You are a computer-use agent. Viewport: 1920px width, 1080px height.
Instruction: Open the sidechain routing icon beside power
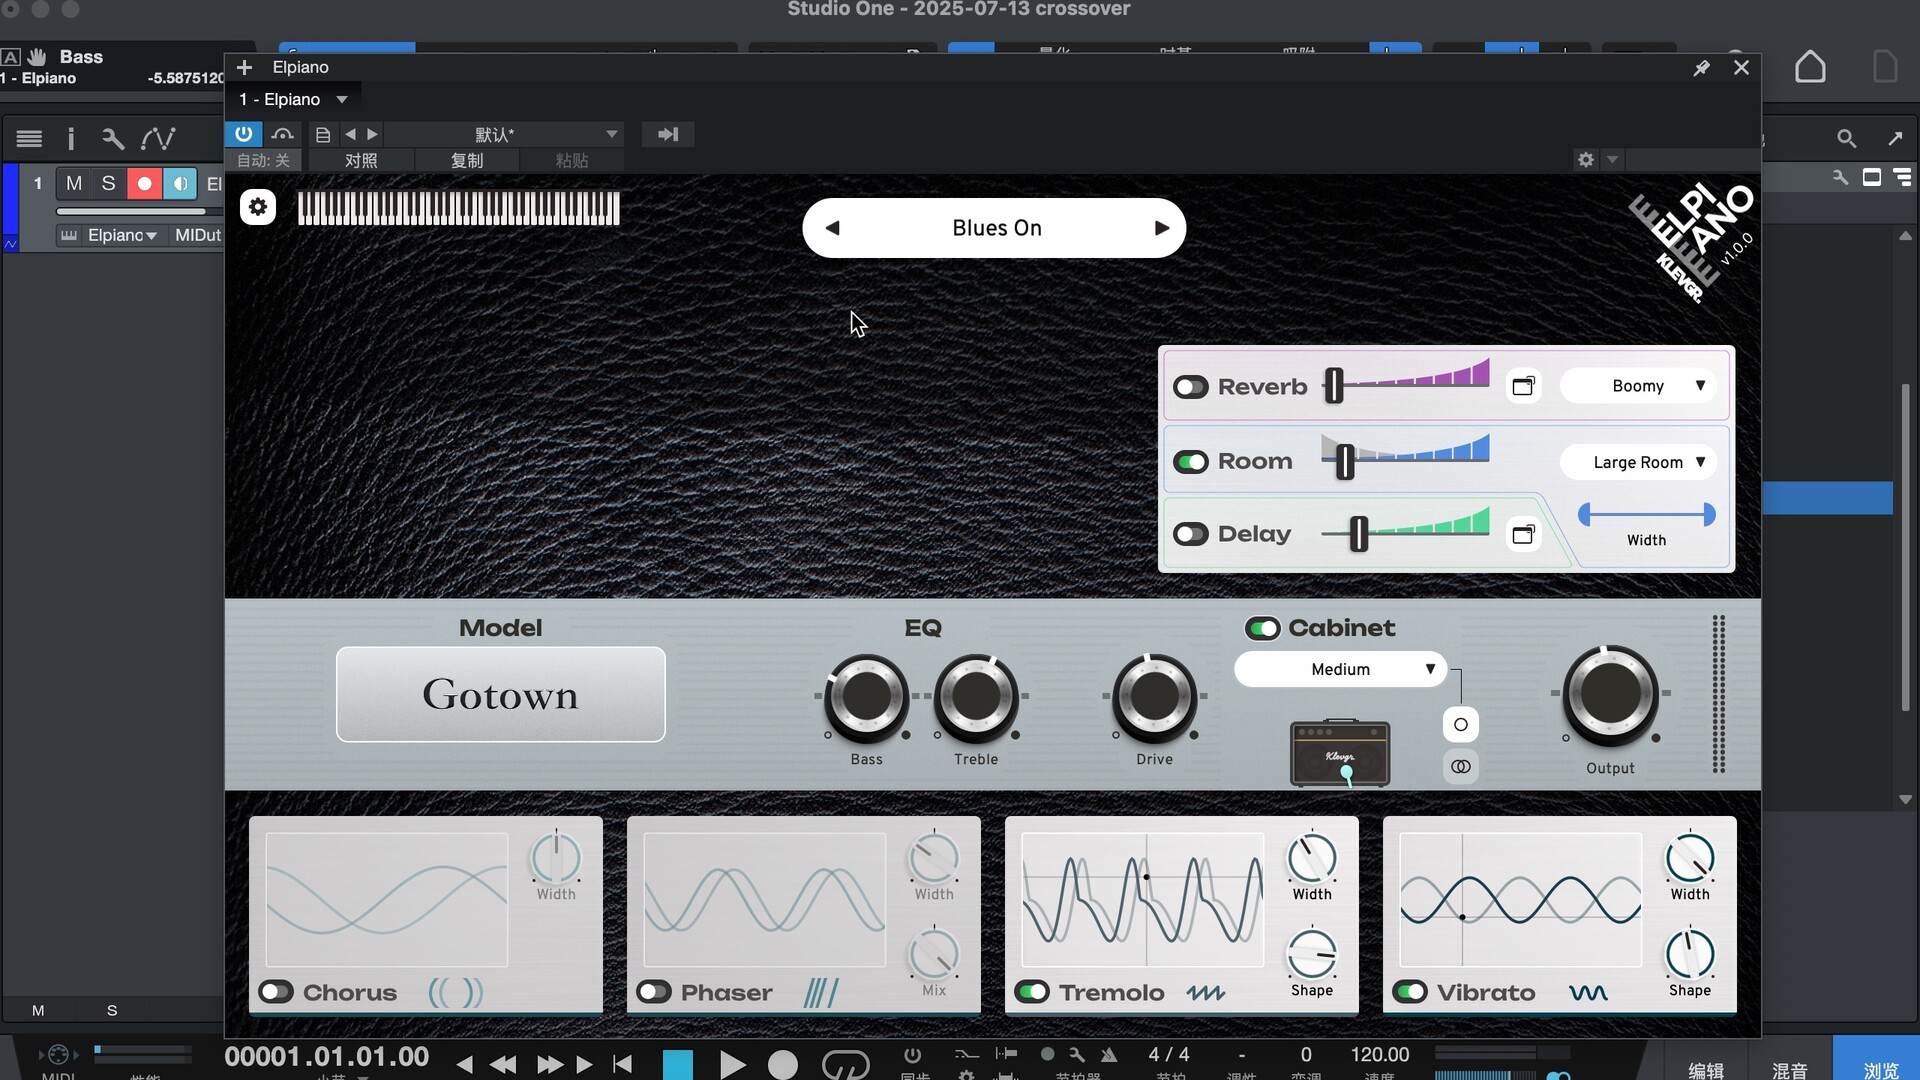coord(283,134)
